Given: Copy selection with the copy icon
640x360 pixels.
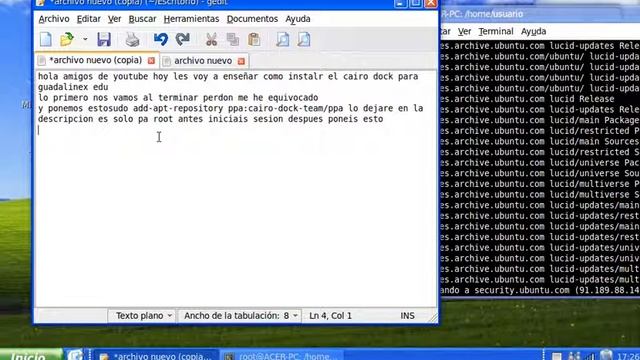Looking at the screenshot, I should pyautogui.click(x=233, y=40).
